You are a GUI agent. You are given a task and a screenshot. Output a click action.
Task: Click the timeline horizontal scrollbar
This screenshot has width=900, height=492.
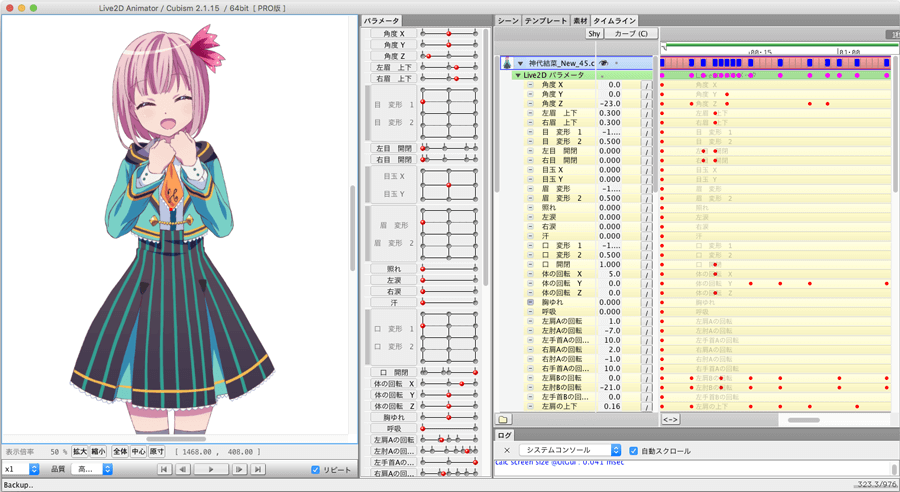[x=804, y=420]
